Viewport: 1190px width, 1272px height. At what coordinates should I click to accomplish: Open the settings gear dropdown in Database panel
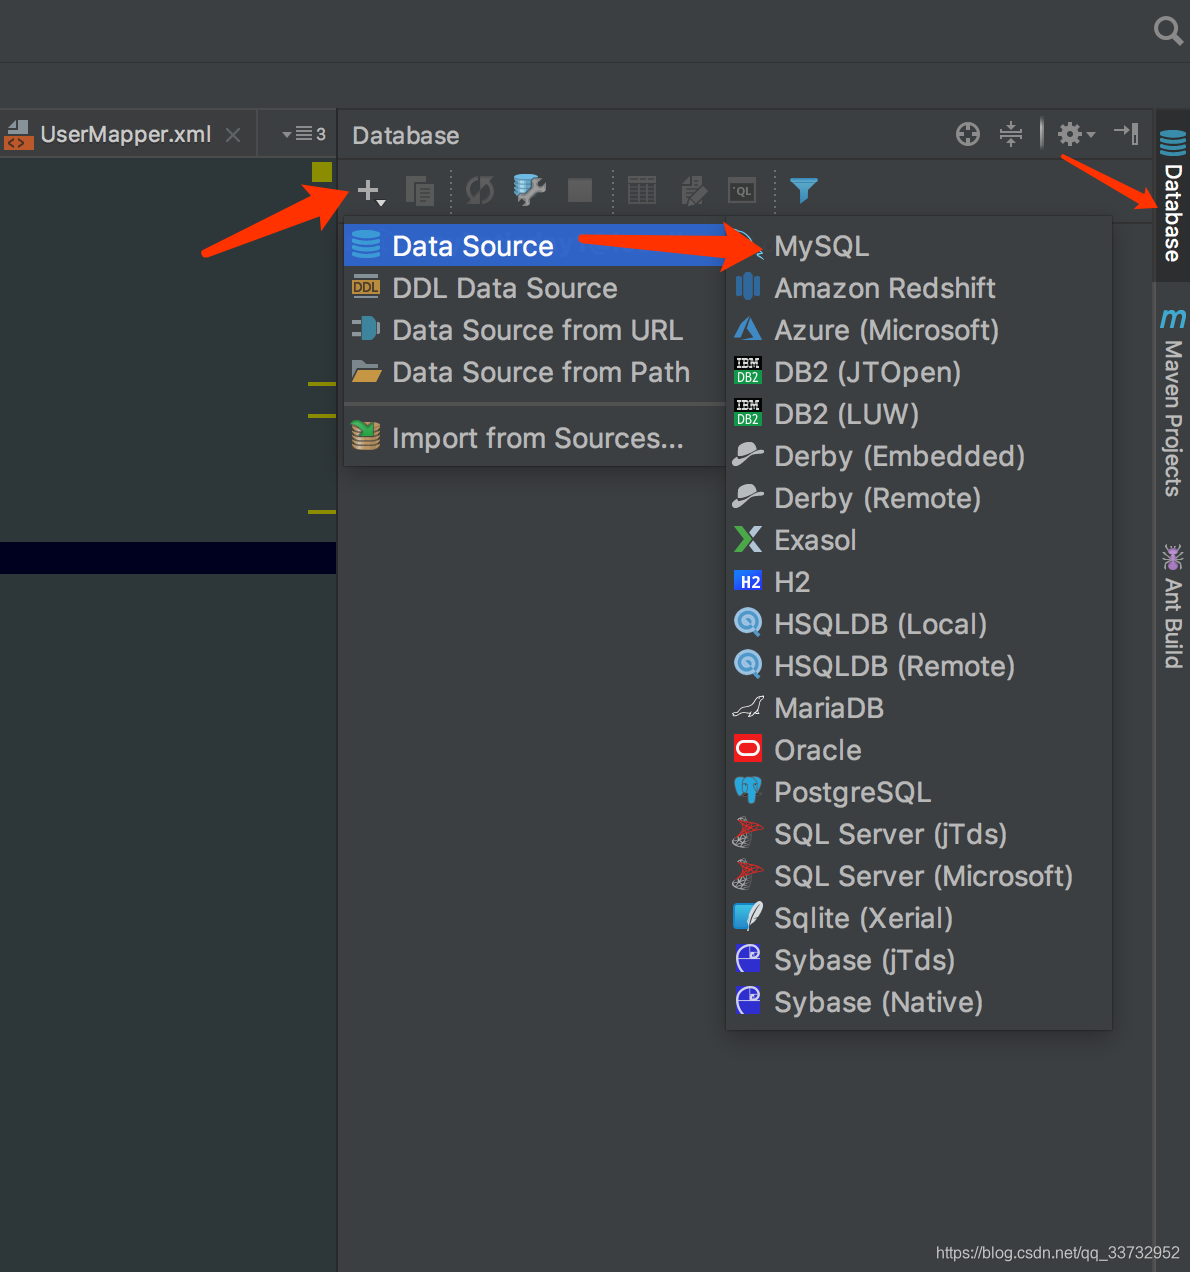coord(1072,133)
